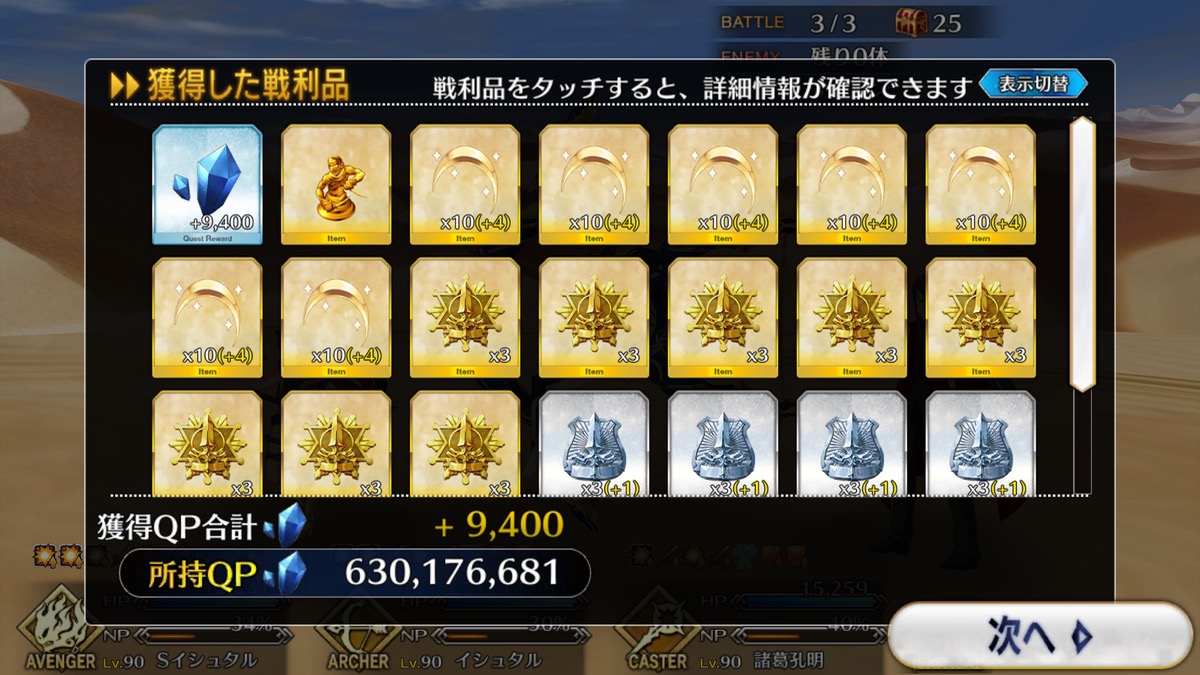
Task: Tap the first silver emblem item
Action: [594, 443]
